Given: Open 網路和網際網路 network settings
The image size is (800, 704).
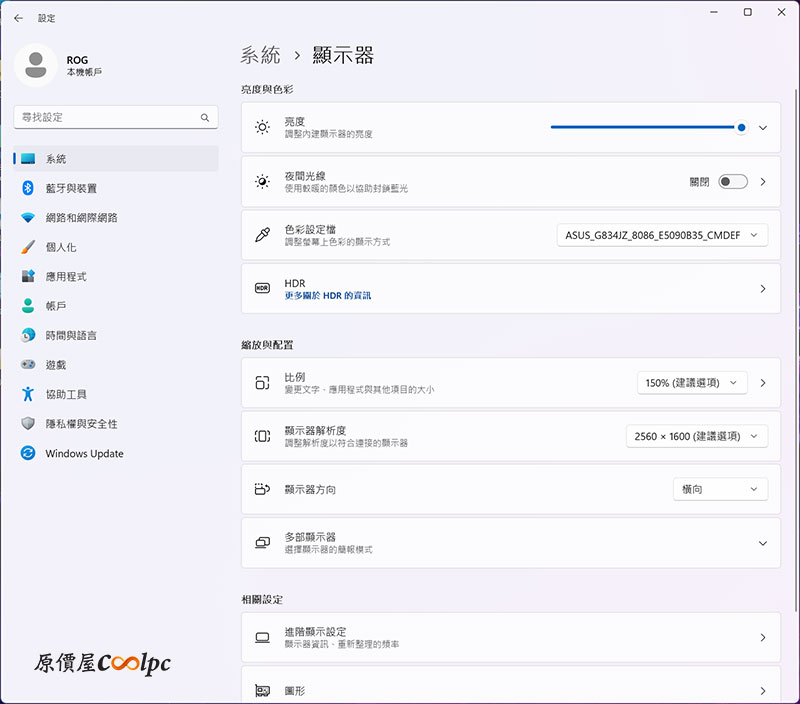Looking at the screenshot, I should click(81, 218).
